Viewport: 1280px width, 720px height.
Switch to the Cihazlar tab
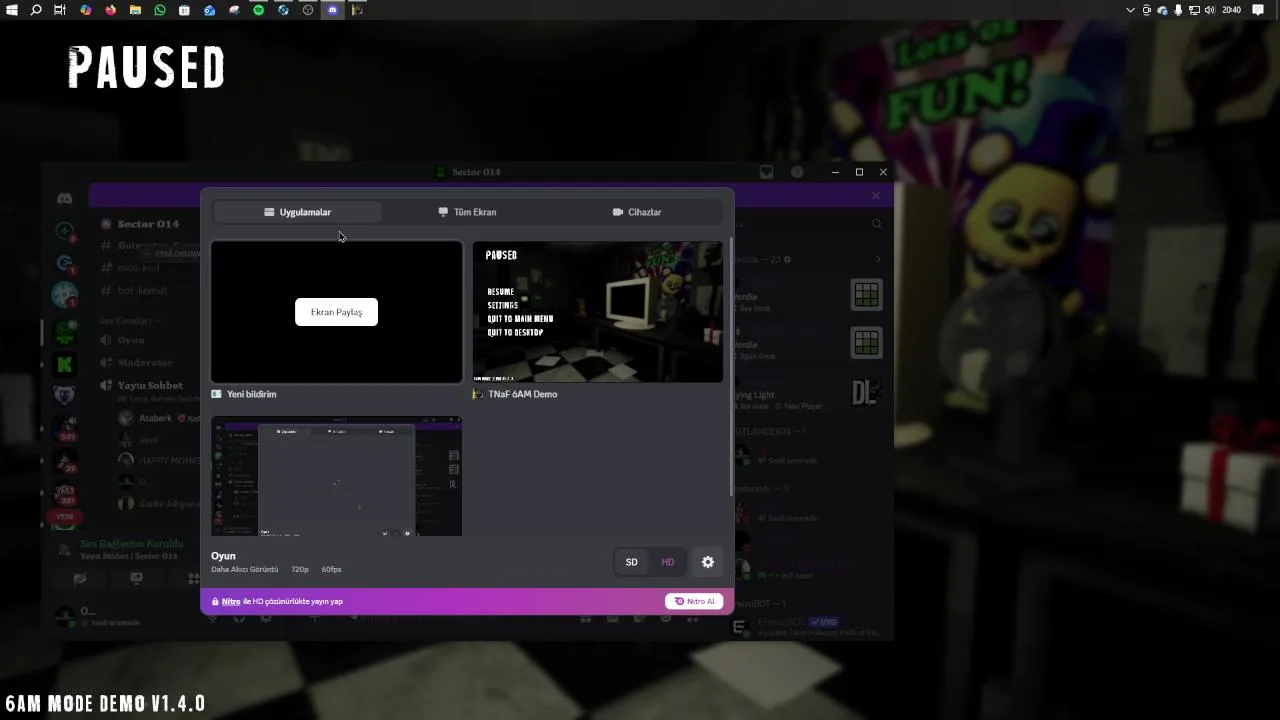click(x=637, y=212)
